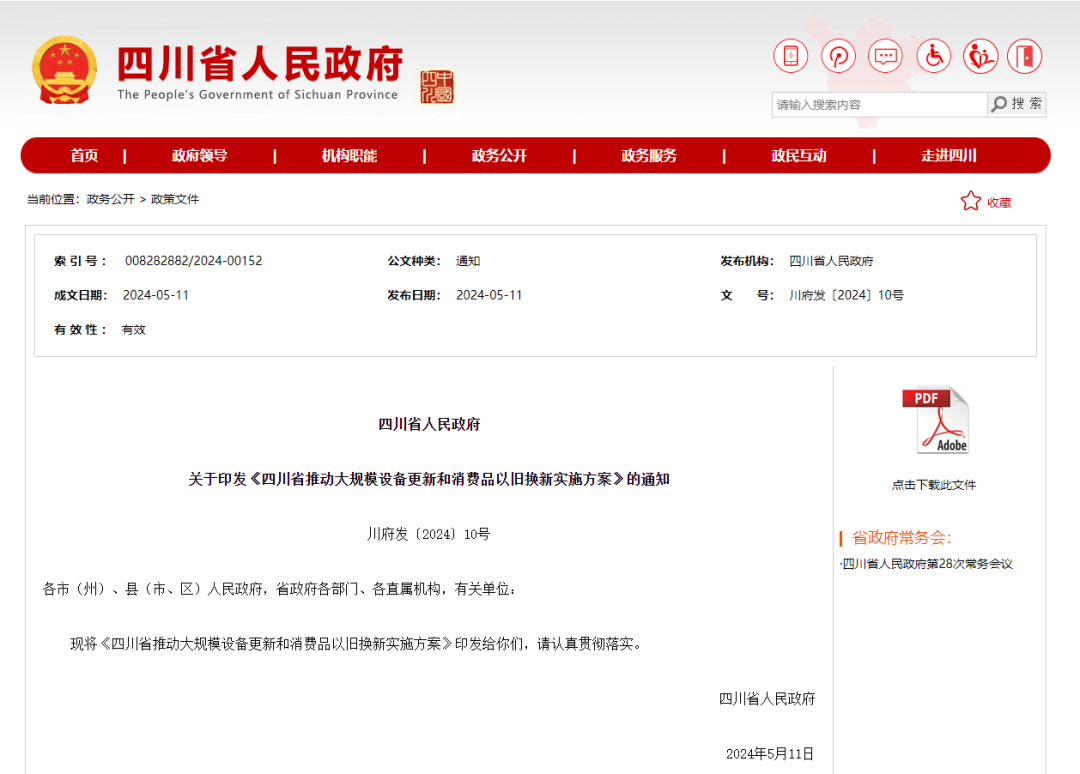
Task: Click the elderly-care service icon
Action: click(x=980, y=56)
